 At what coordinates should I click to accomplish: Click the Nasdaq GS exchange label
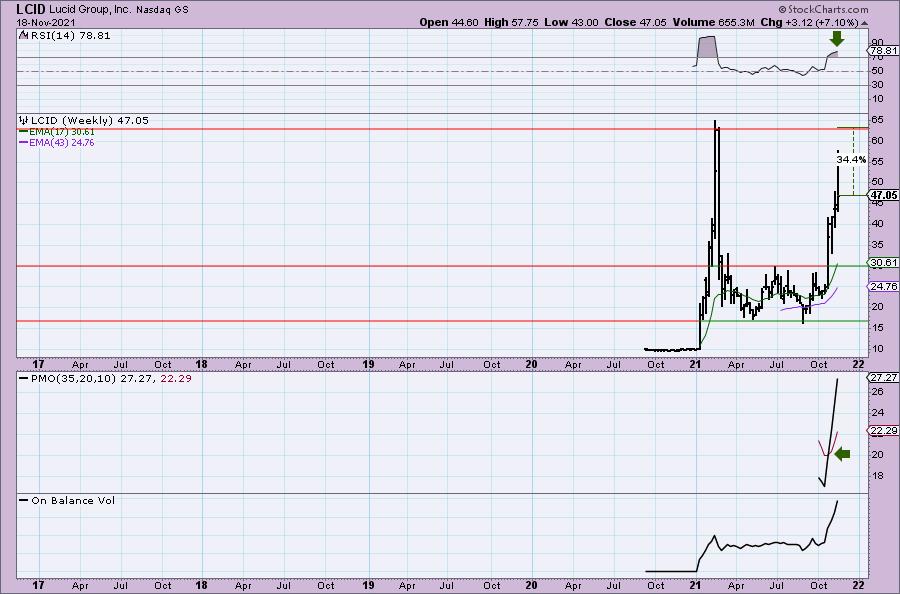point(162,10)
